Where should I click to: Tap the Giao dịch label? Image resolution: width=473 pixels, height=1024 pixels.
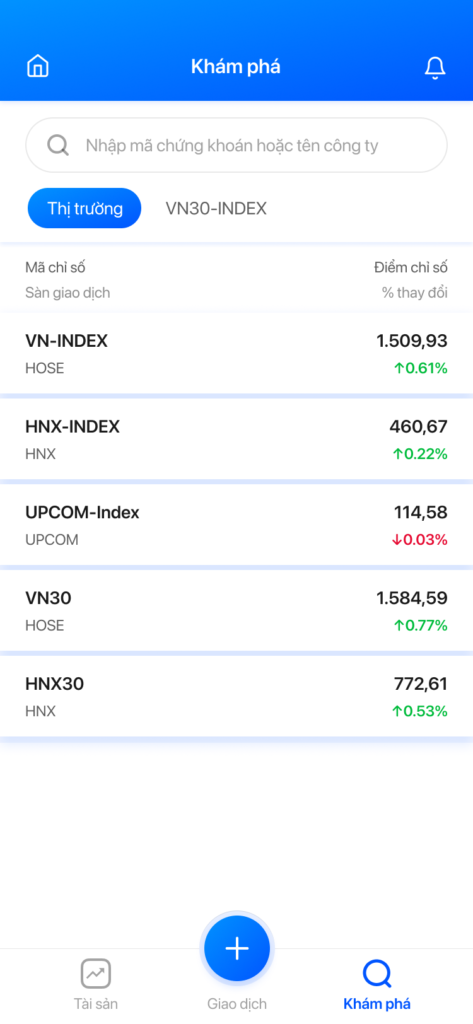236,1004
